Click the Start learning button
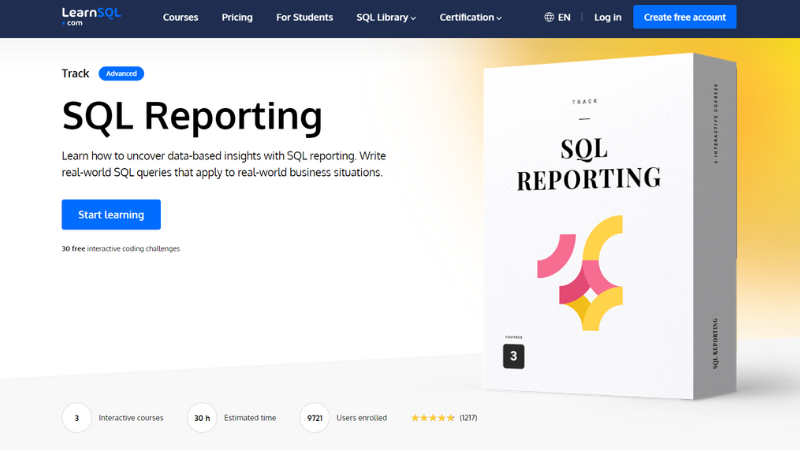 click(x=111, y=214)
